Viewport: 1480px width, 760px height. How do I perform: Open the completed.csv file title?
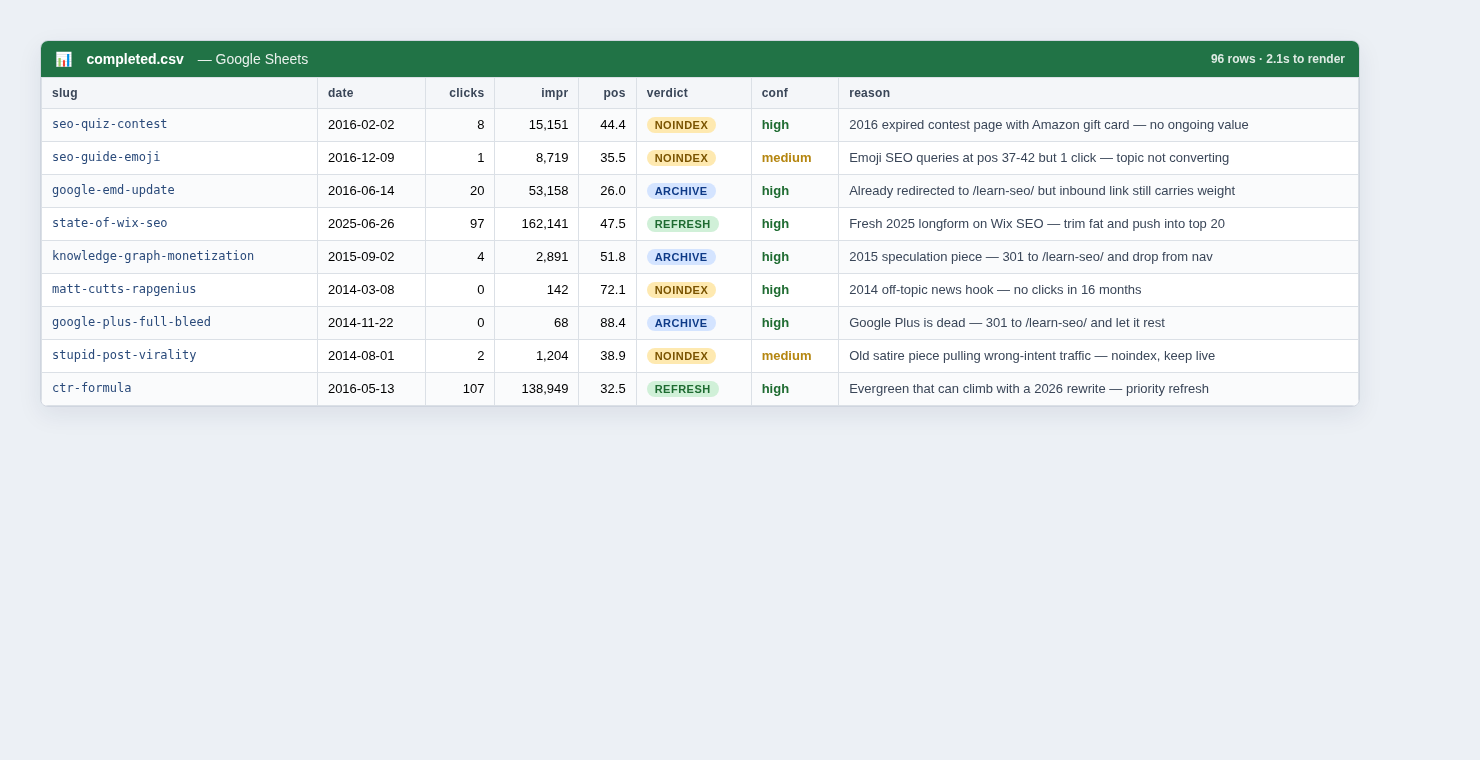(x=135, y=59)
